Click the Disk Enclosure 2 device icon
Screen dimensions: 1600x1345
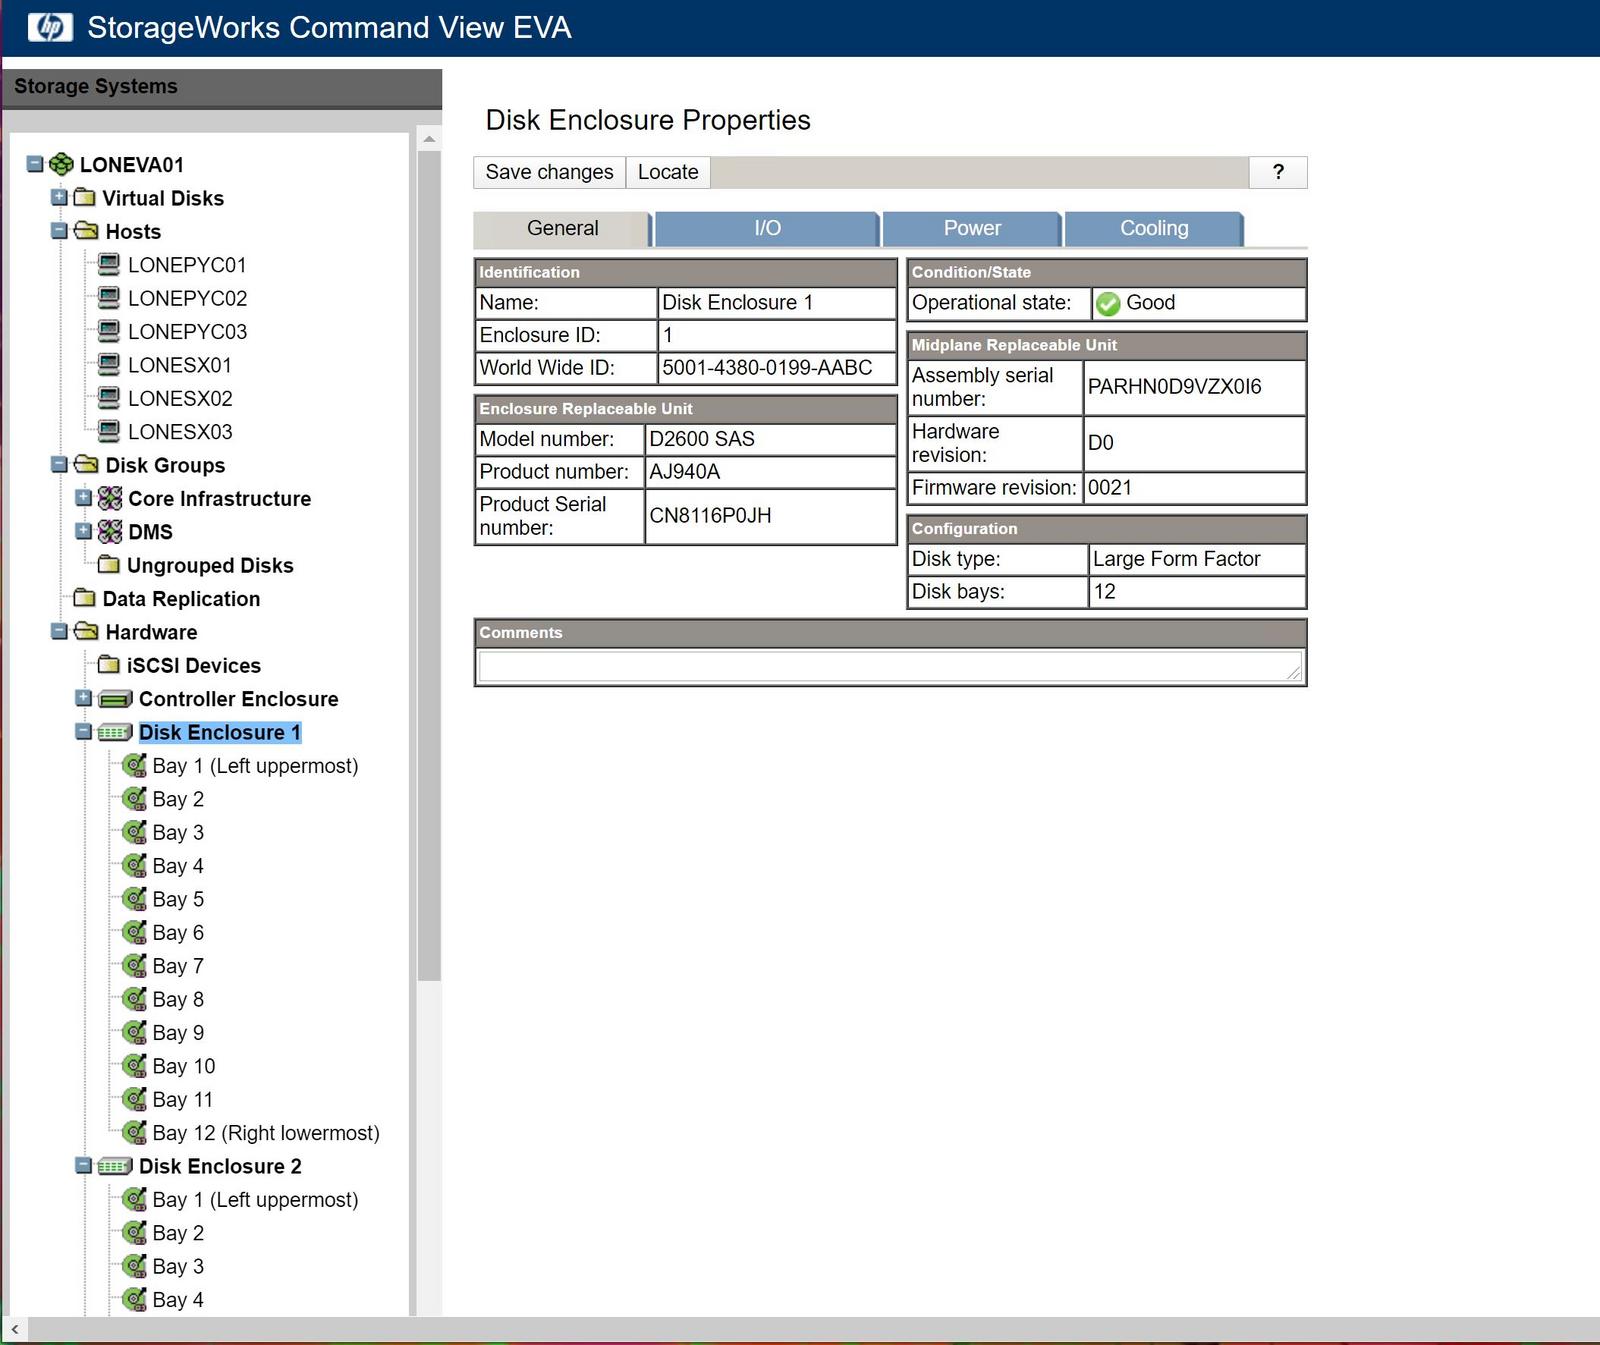[x=115, y=1166]
